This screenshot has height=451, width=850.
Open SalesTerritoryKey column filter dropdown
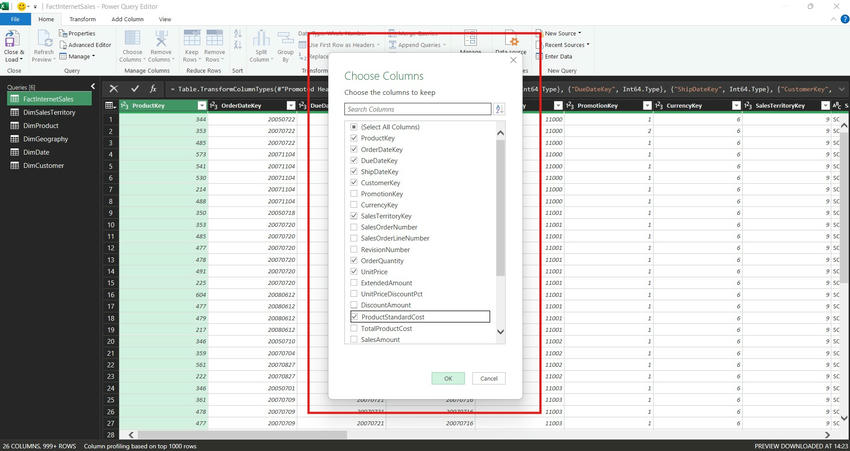[x=825, y=106]
